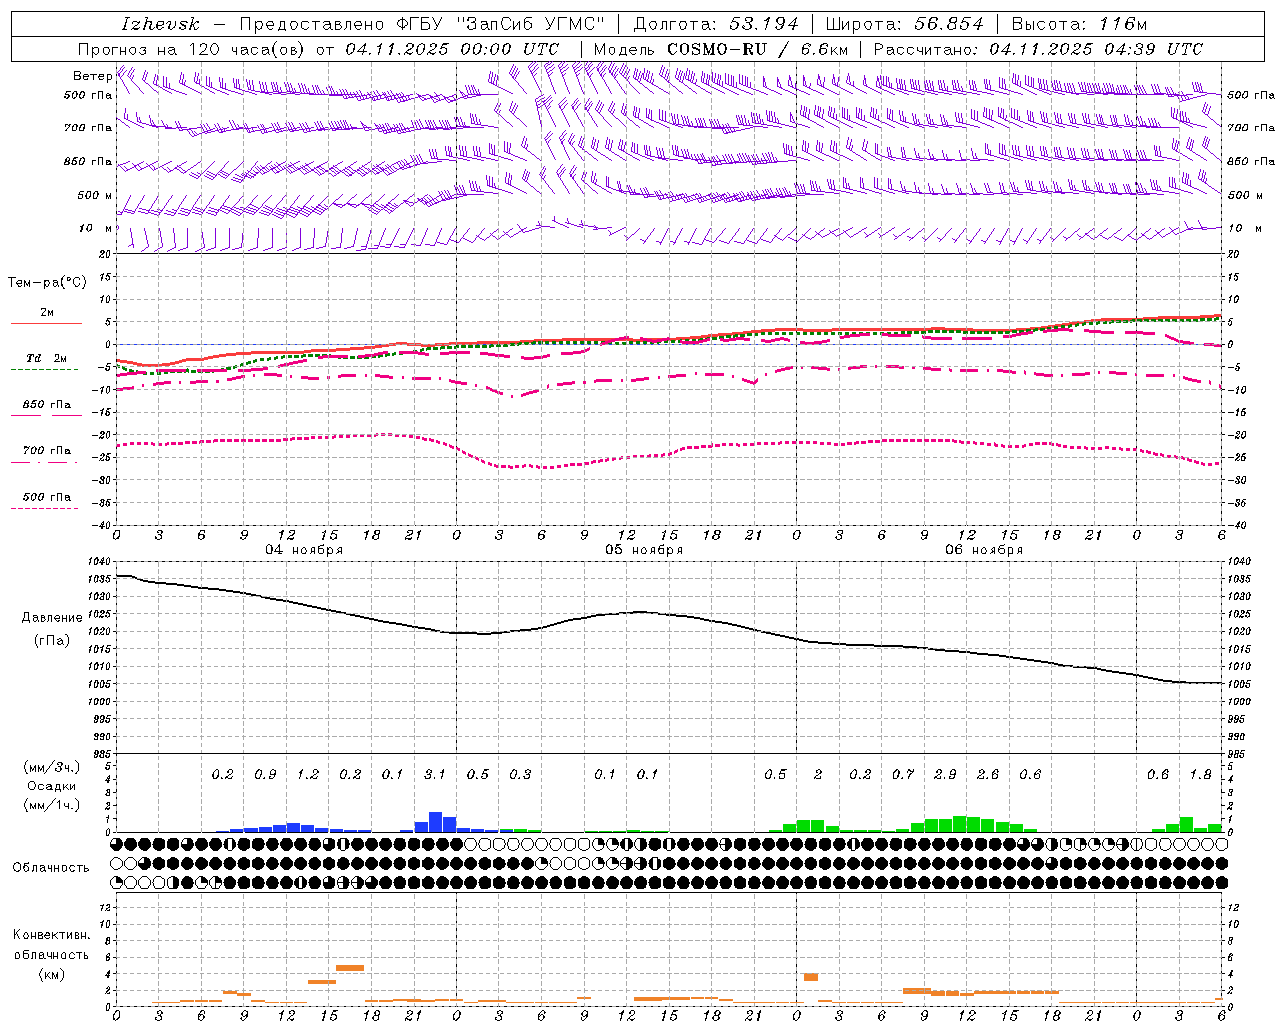Click the Осадки precipitation label

coord(51,786)
